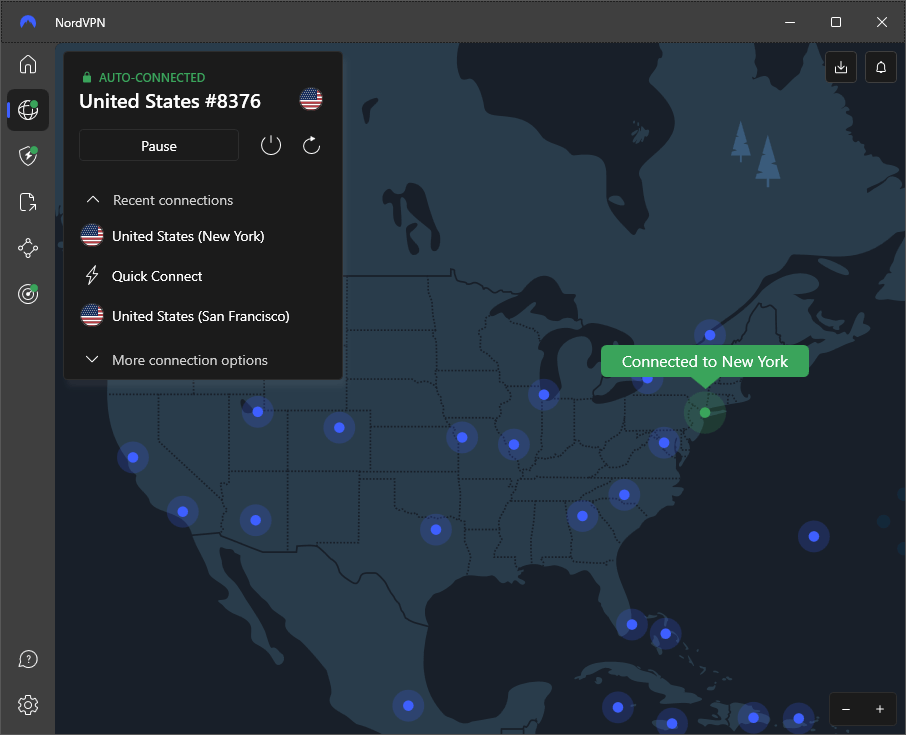Click the NordVPN logo in title bar

28,22
